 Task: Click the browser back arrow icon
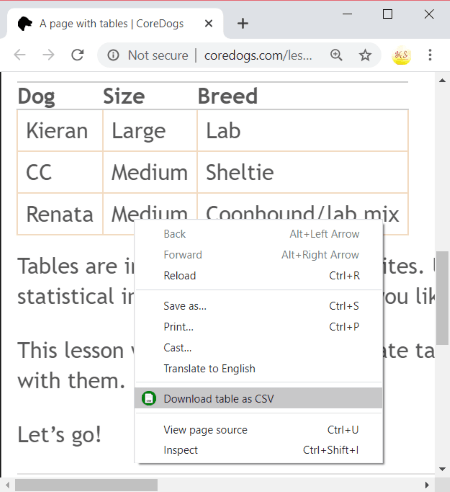pos(20,55)
